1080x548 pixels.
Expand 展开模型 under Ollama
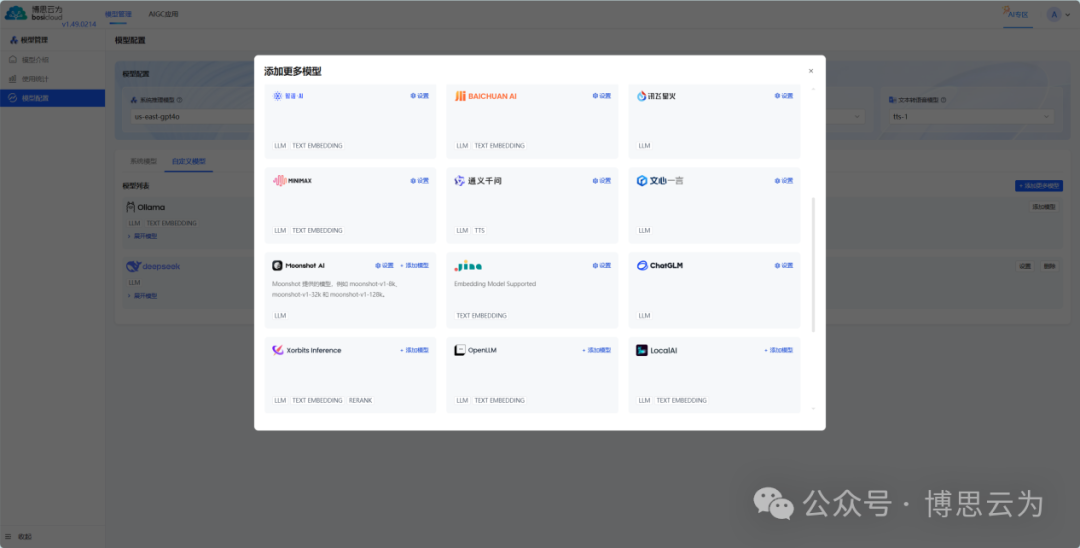coord(143,236)
